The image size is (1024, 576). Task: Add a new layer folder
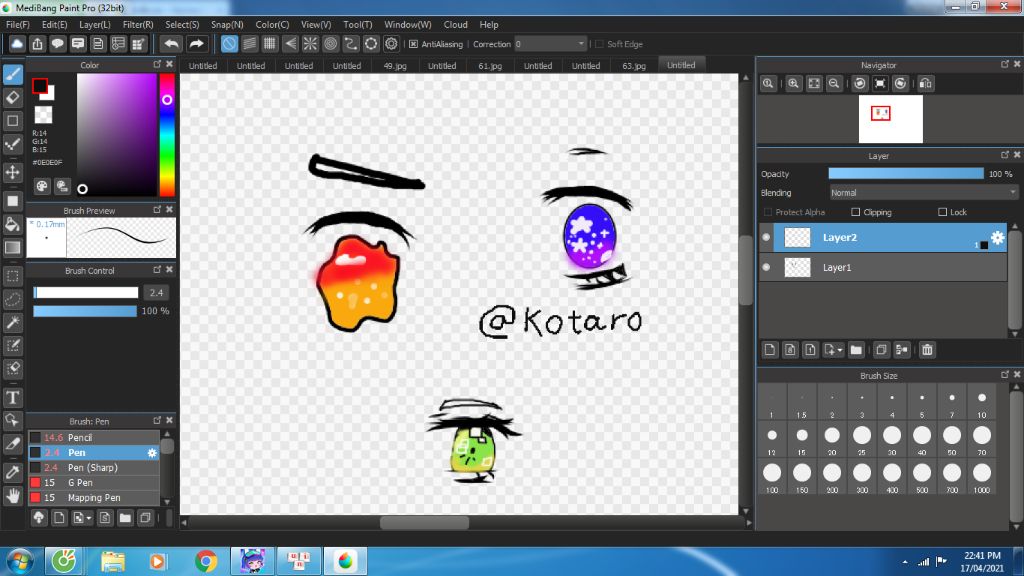tap(856, 350)
